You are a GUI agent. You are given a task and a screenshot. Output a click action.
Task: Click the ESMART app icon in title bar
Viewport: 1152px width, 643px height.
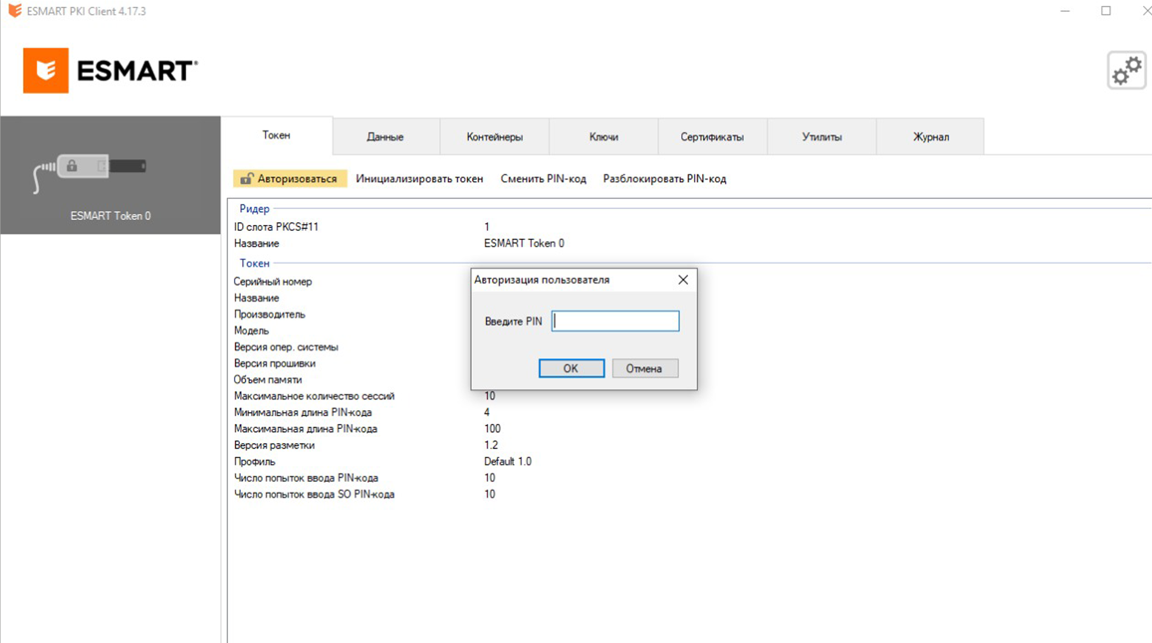pos(15,11)
